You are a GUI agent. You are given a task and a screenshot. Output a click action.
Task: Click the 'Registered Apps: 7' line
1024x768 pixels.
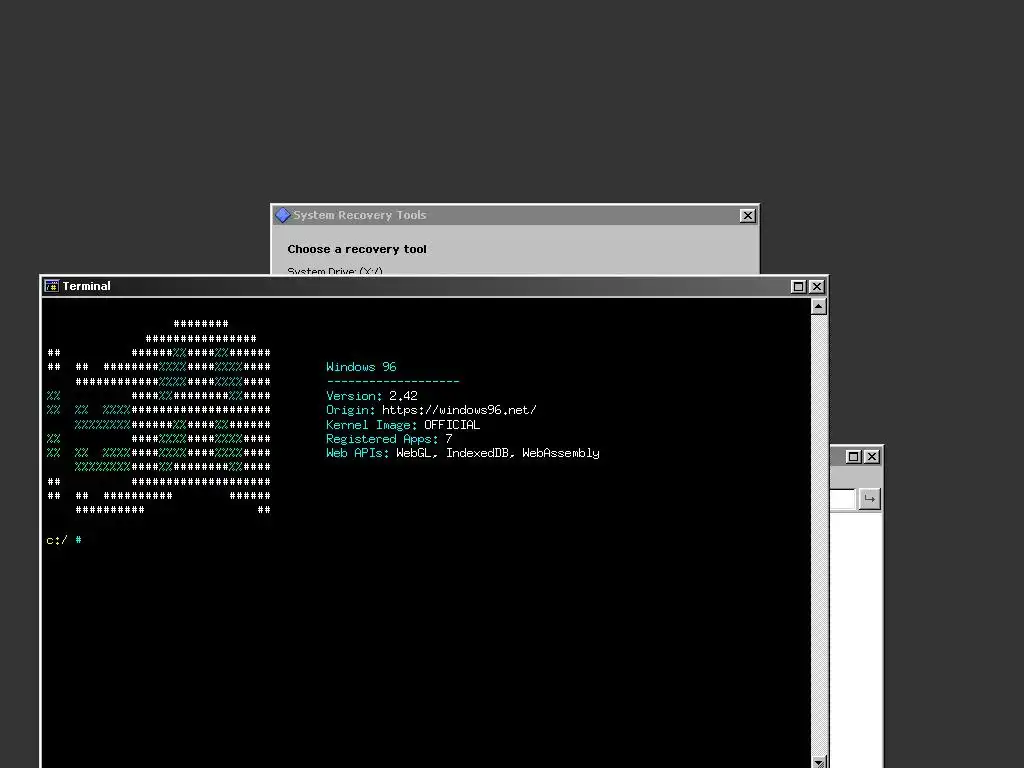coord(389,439)
